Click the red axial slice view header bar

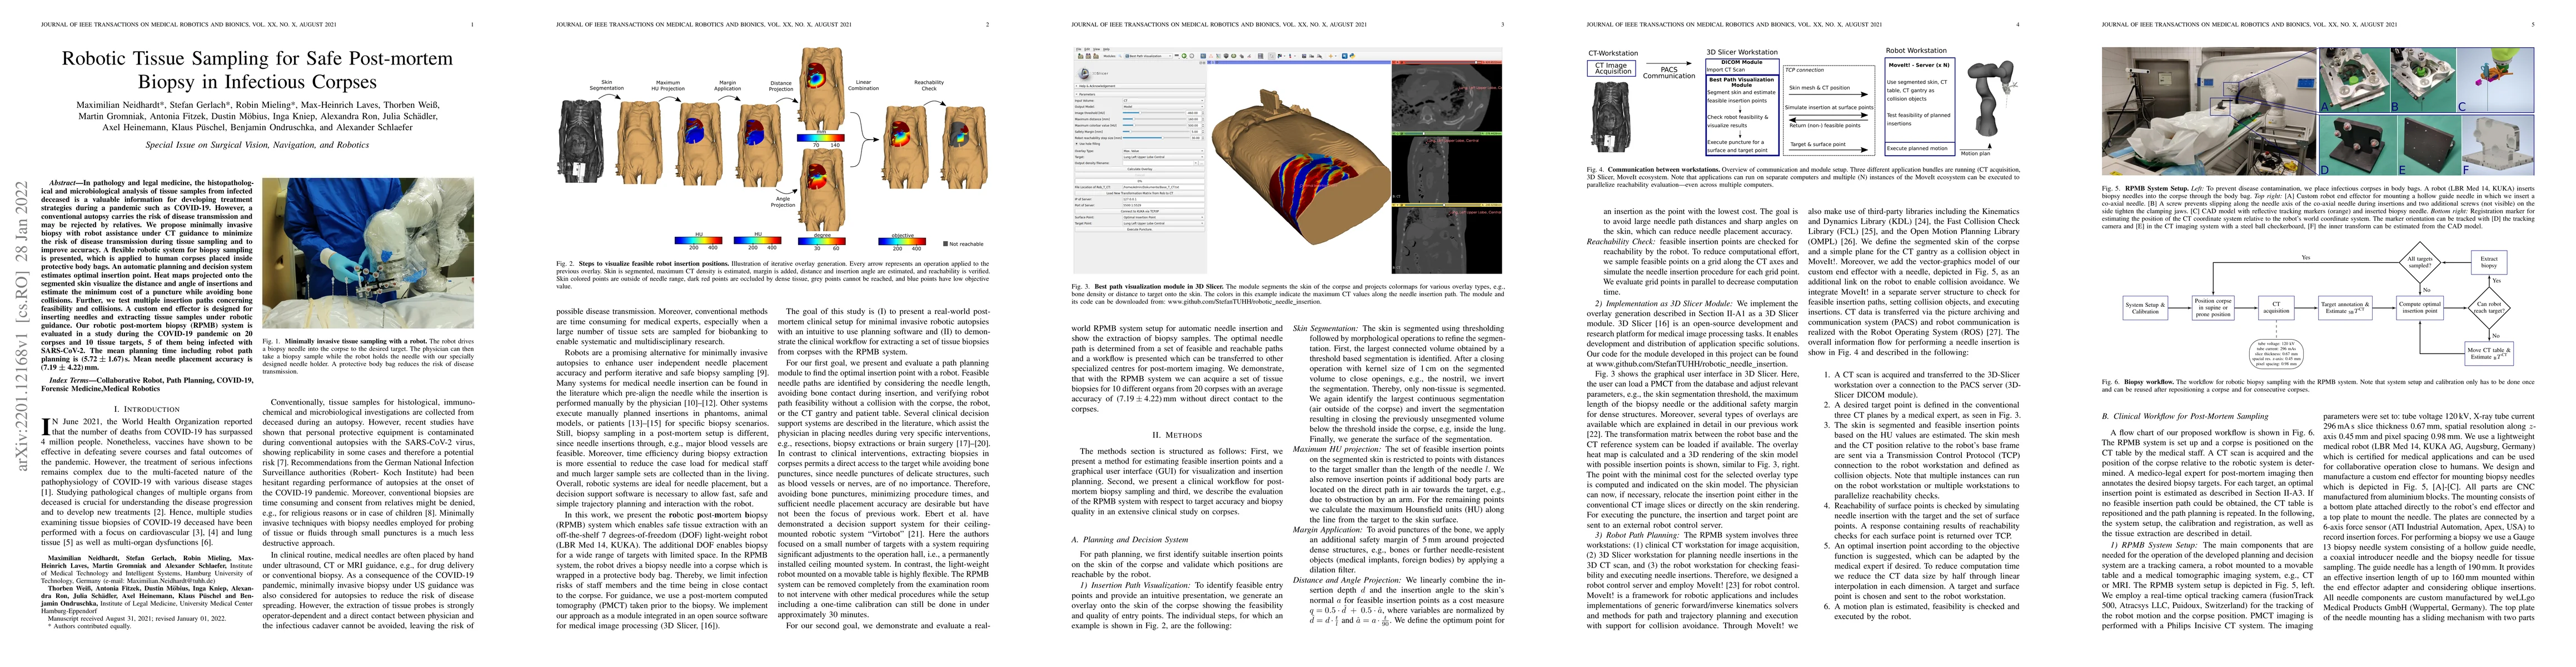pos(1447,63)
